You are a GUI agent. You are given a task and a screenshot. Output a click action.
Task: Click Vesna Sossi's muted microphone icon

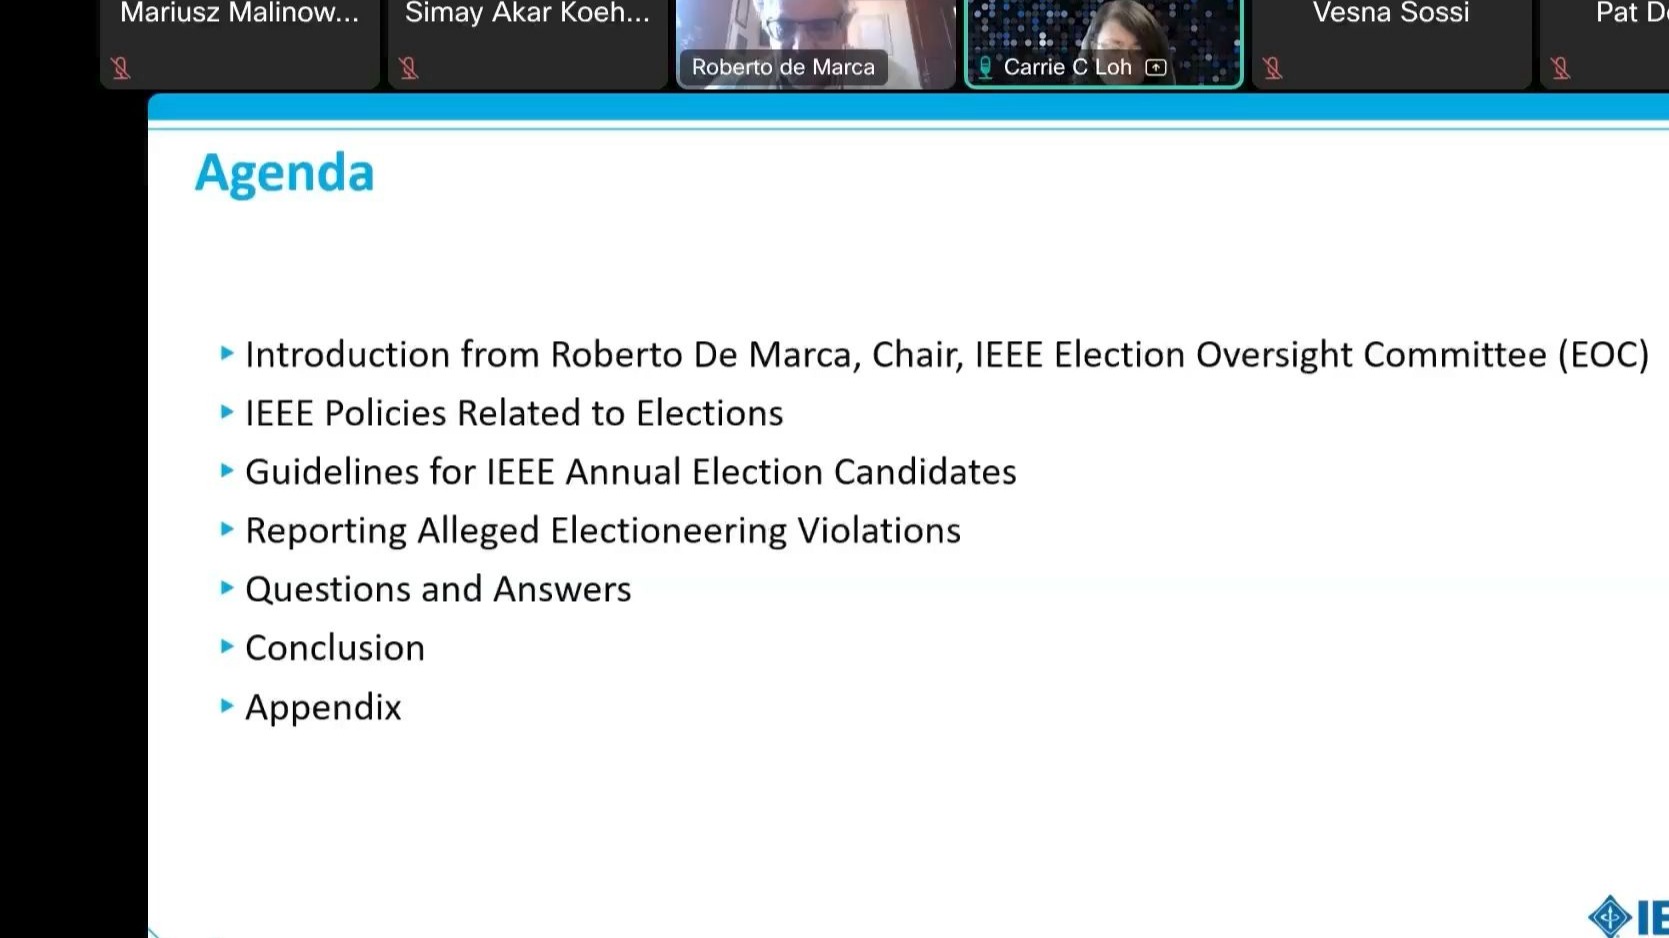point(1273,68)
